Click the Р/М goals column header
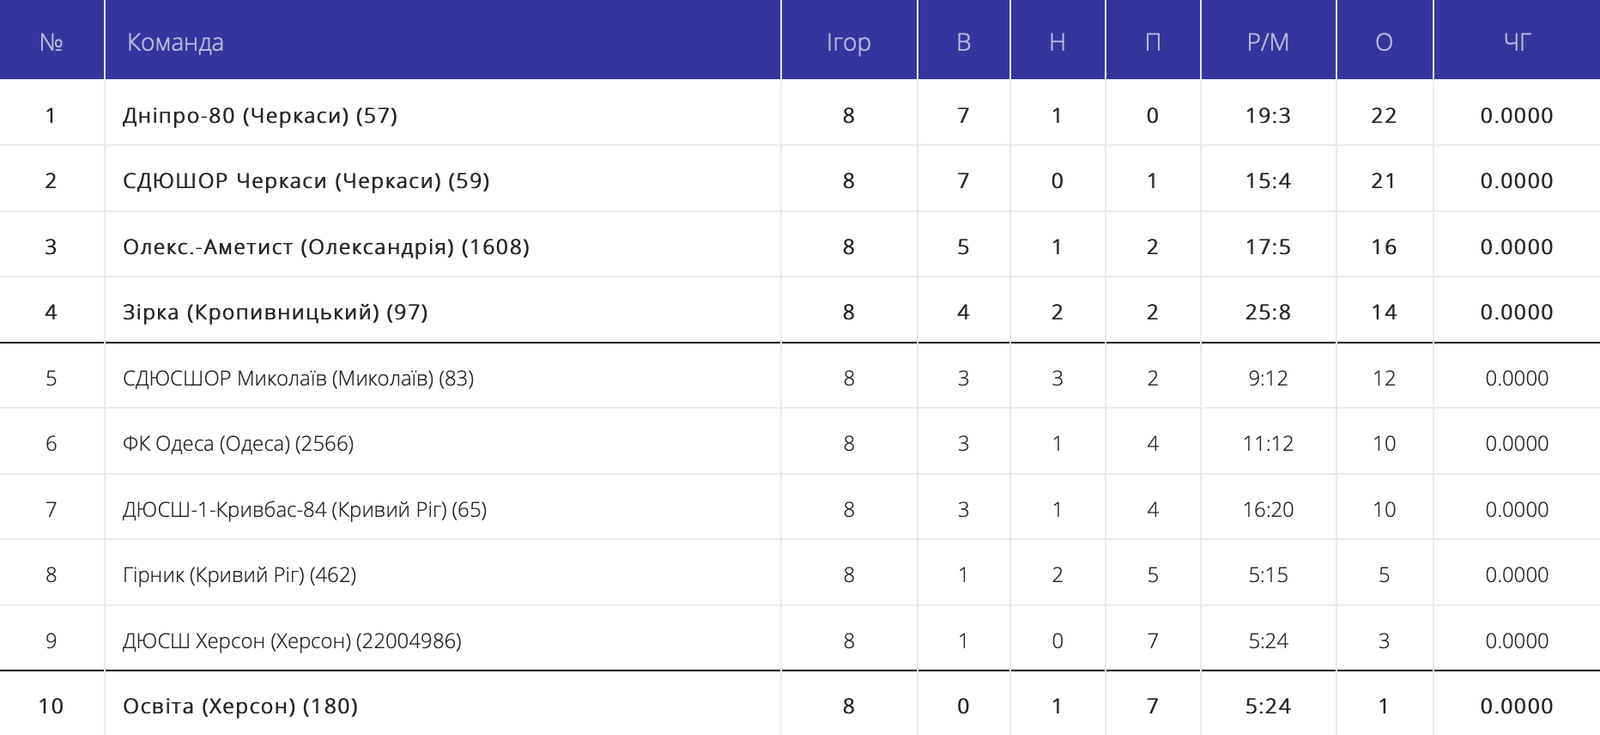This screenshot has height=735, width=1600. click(1268, 42)
